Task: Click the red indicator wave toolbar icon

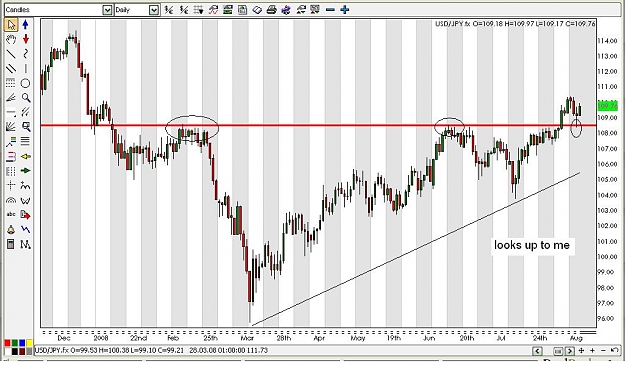Action: point(213,10)
